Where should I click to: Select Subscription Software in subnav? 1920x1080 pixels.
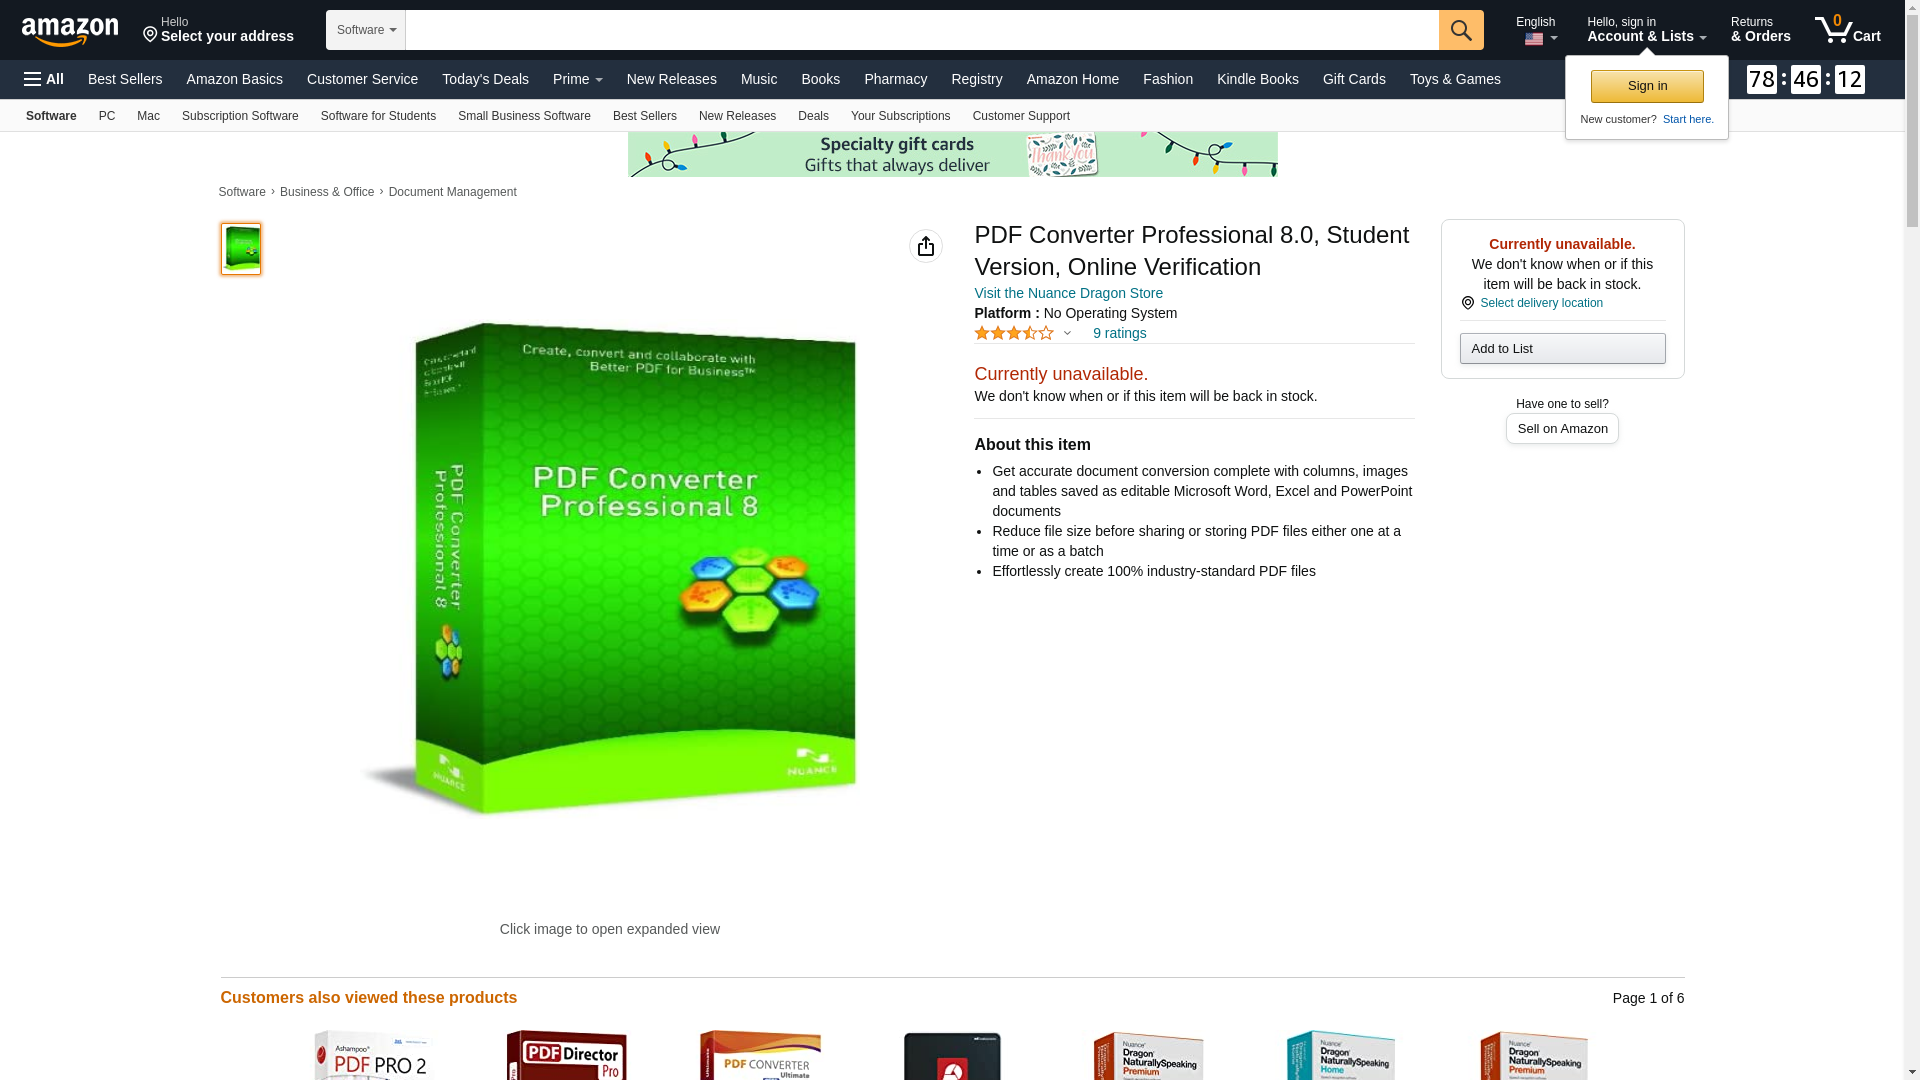(240, 116)
